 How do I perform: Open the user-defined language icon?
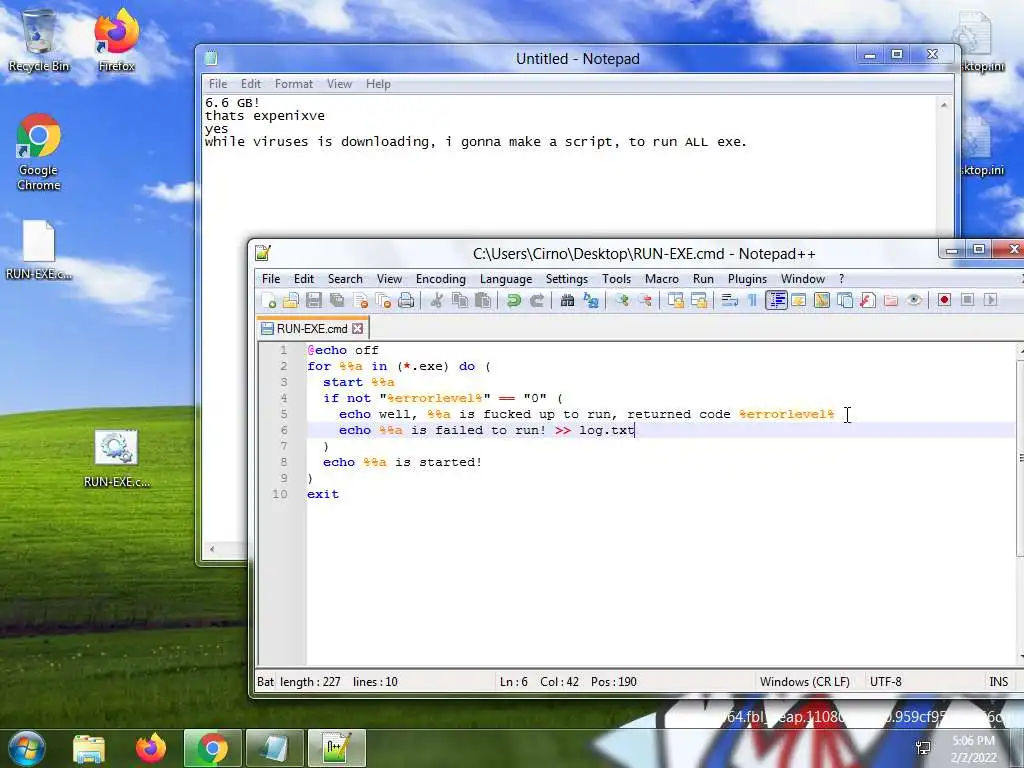799,300
